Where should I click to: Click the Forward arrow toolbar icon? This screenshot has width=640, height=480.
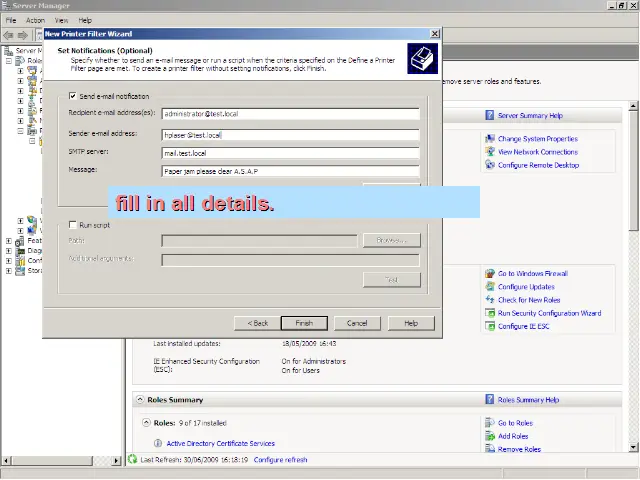click(x=23, y=36)
